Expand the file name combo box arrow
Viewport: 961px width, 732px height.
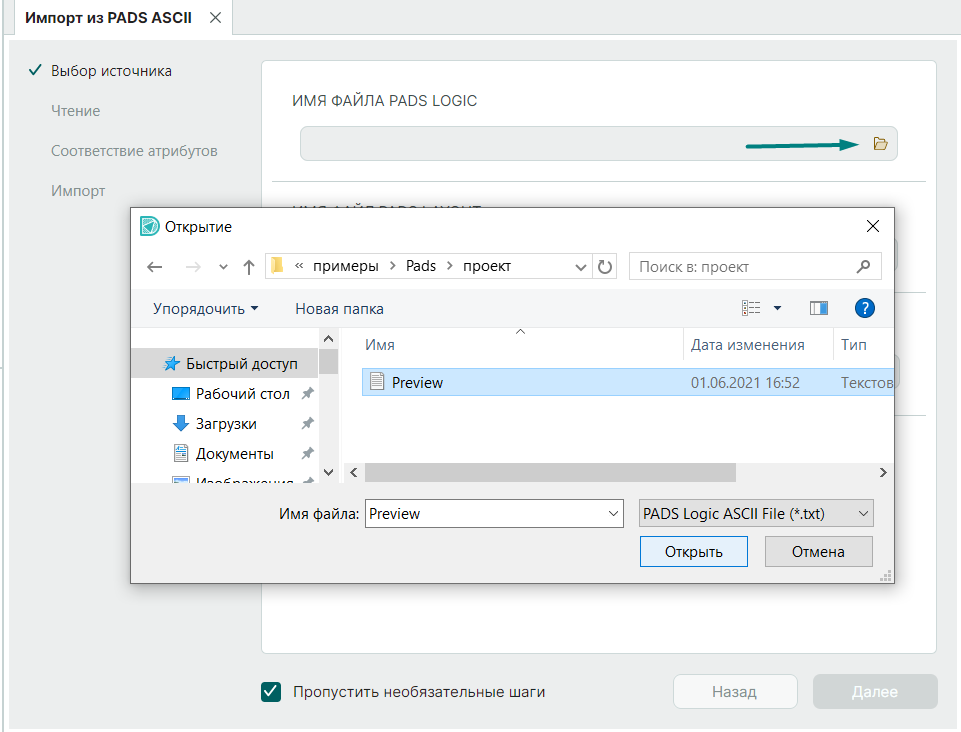pos(614,514)
